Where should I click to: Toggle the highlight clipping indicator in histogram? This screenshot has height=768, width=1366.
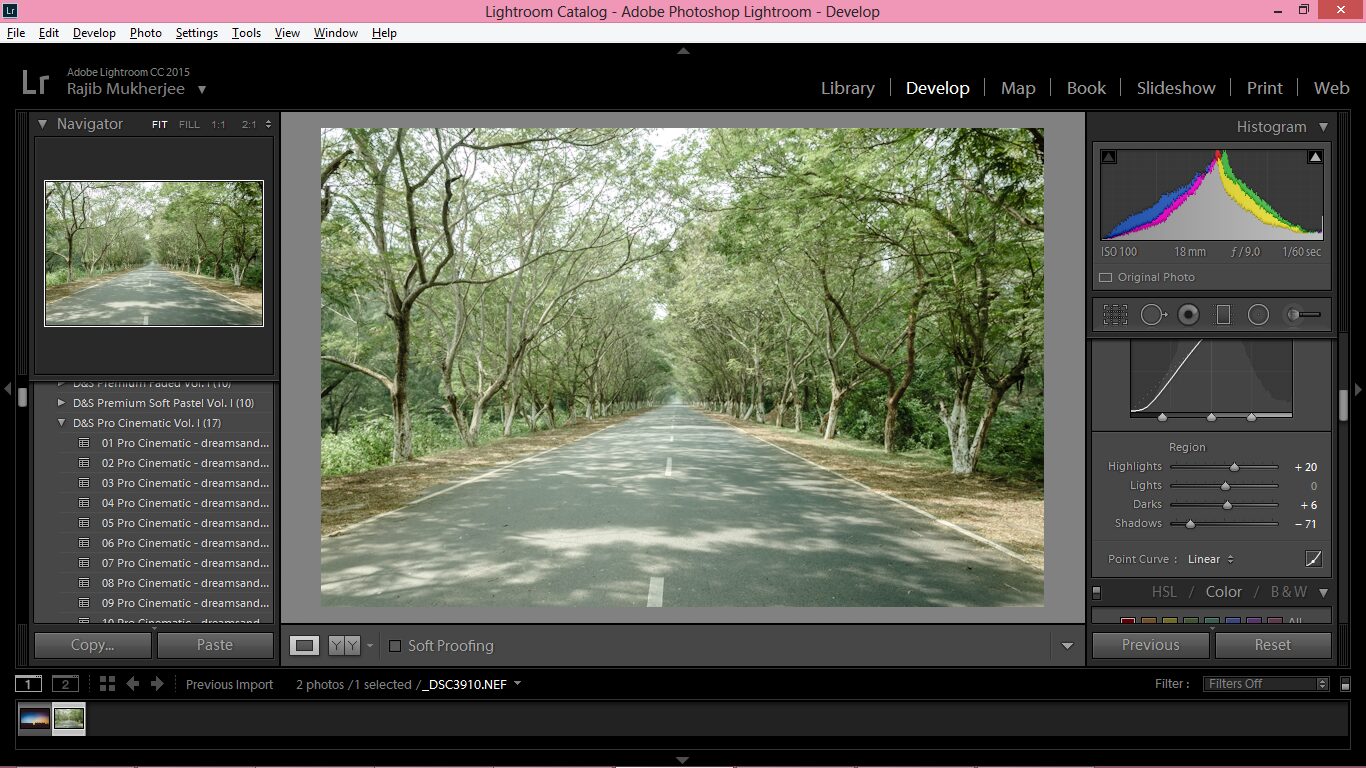click(1315, 157)
